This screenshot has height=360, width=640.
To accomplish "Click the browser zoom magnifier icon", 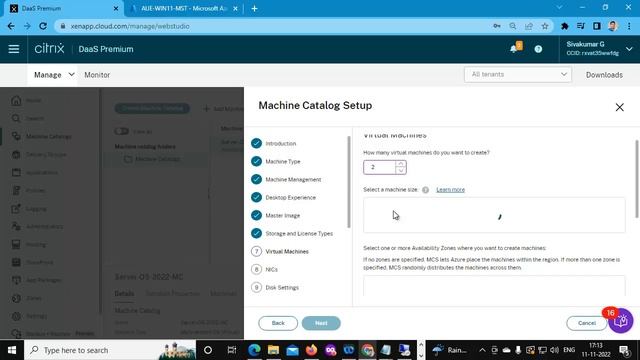I will 513,26.
